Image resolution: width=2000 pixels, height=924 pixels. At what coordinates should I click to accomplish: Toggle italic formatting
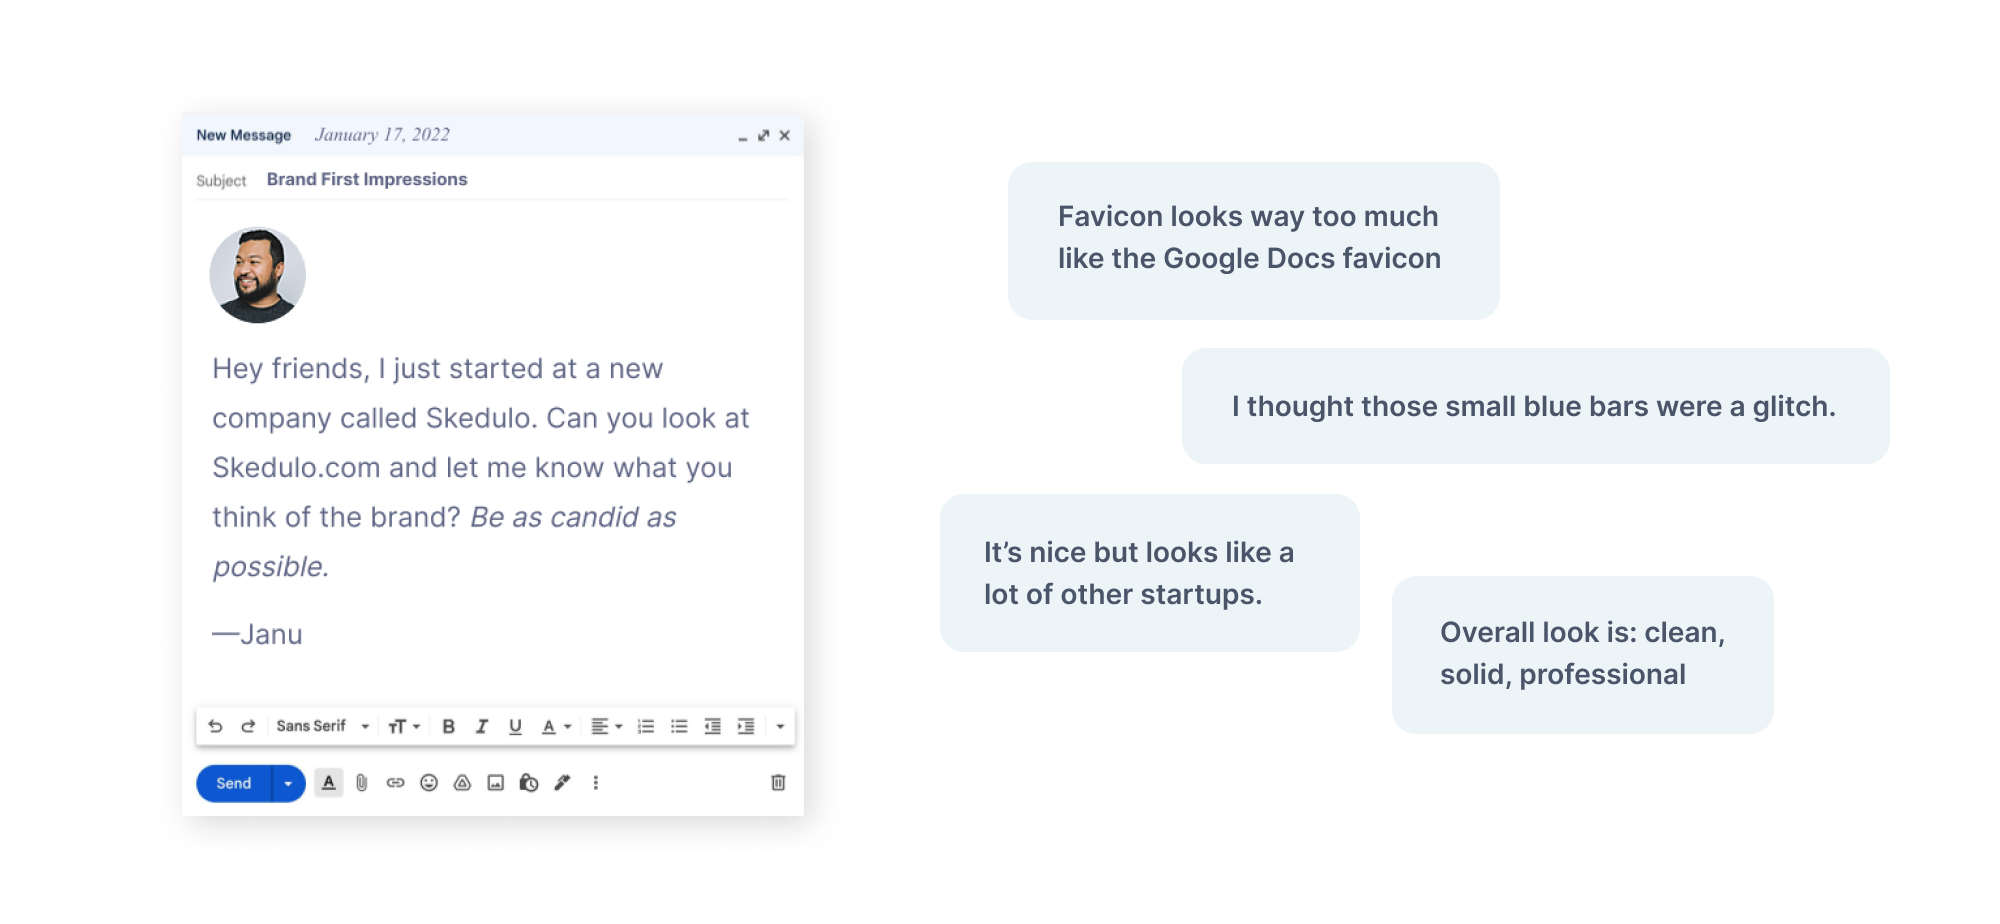pyautogui.click(x=481, y=727)
